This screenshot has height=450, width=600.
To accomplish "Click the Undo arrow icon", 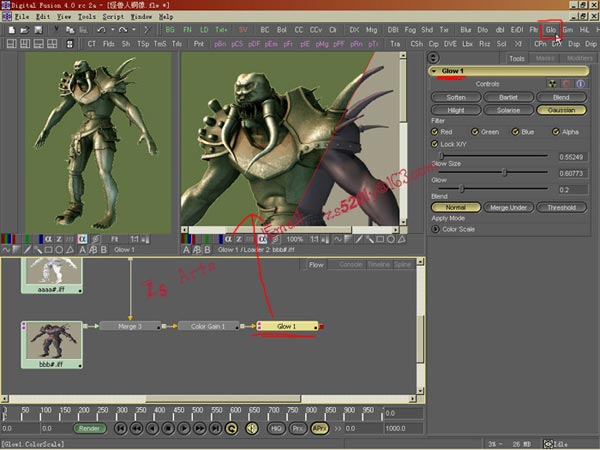I will (x=101, y=30).
